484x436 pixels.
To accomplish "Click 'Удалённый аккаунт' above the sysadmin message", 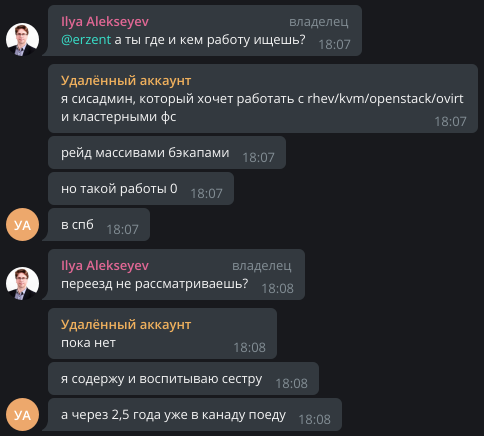I will [x=126, y=81].
